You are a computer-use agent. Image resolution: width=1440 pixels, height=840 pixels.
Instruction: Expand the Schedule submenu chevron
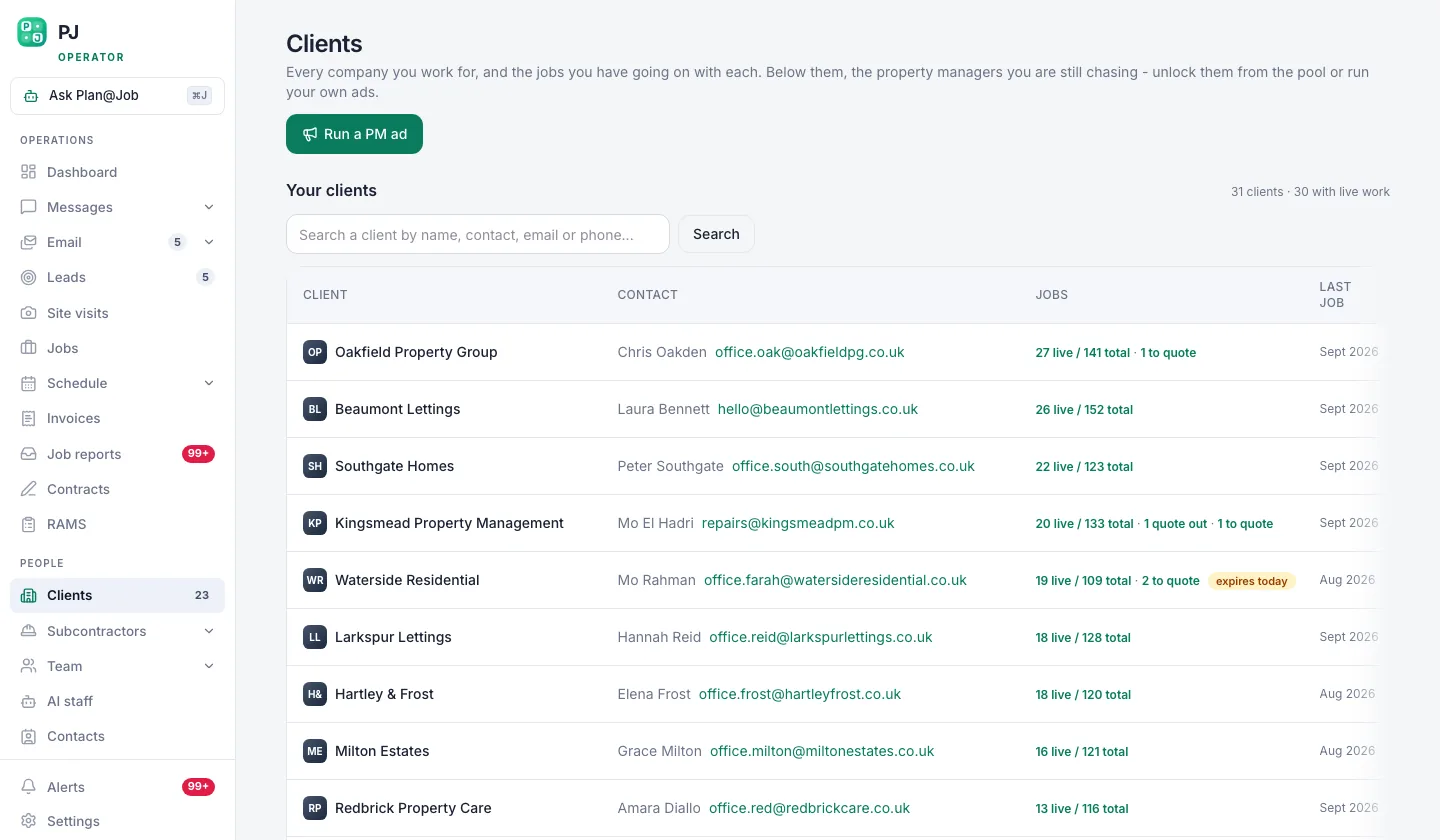click(x=209, y=383)
